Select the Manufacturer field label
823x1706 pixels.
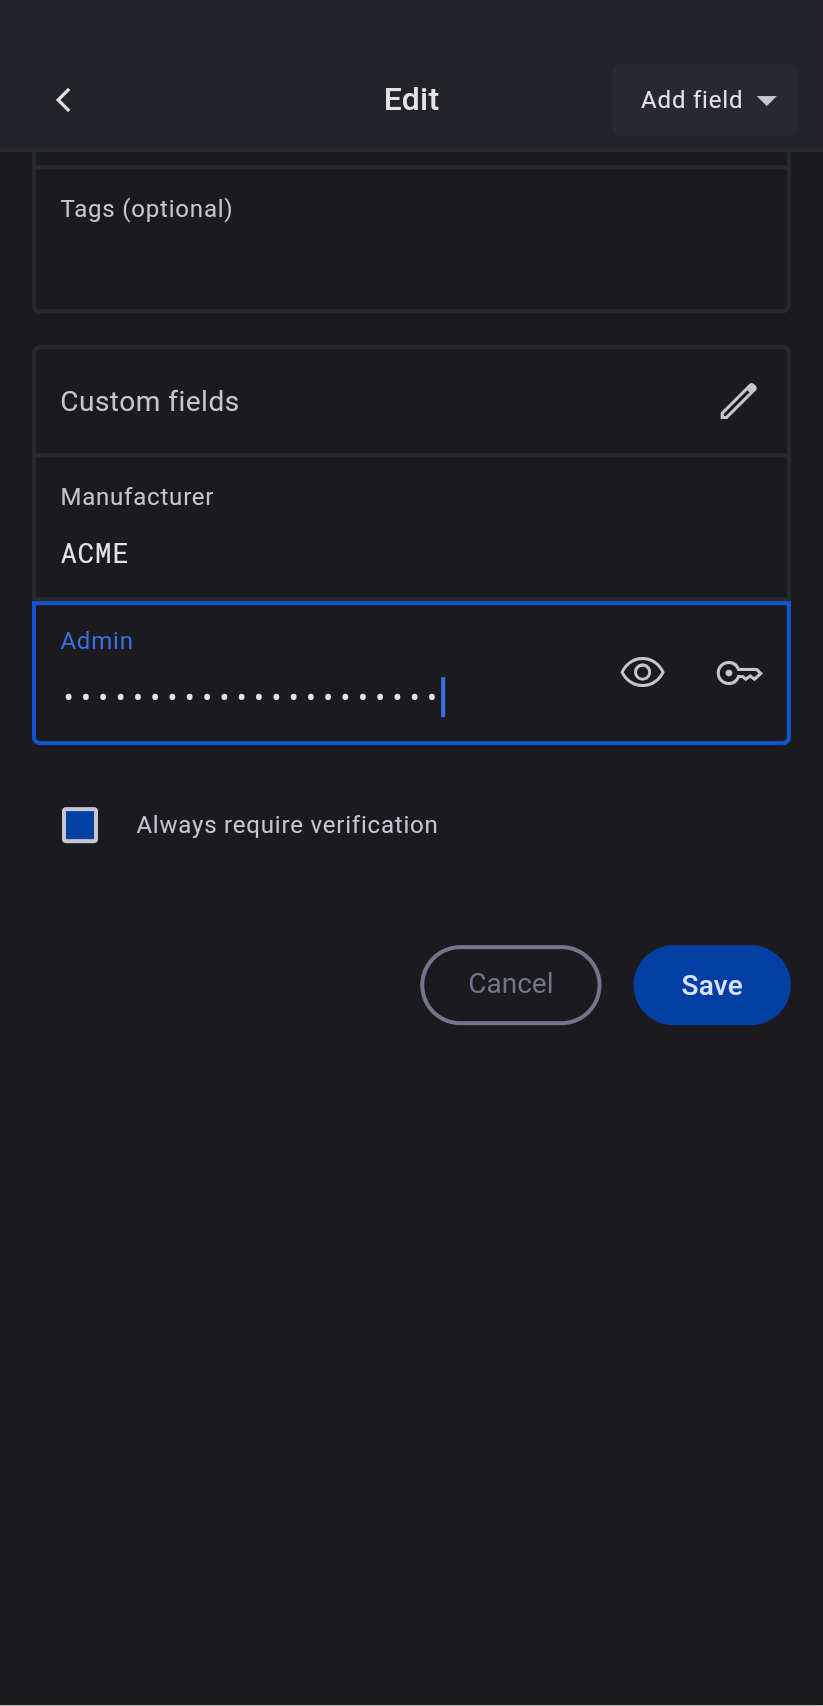pos(137,497)
